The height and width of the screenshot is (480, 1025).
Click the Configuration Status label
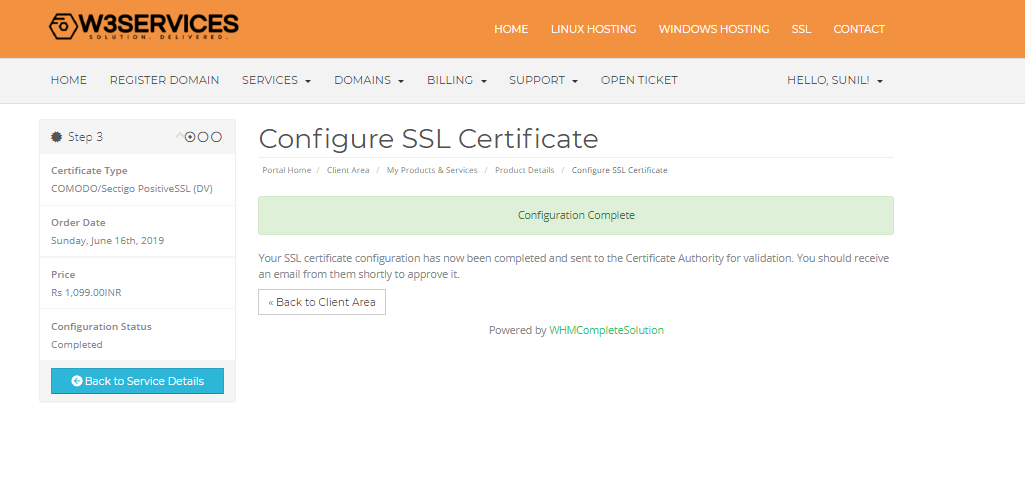coord(101,326)
